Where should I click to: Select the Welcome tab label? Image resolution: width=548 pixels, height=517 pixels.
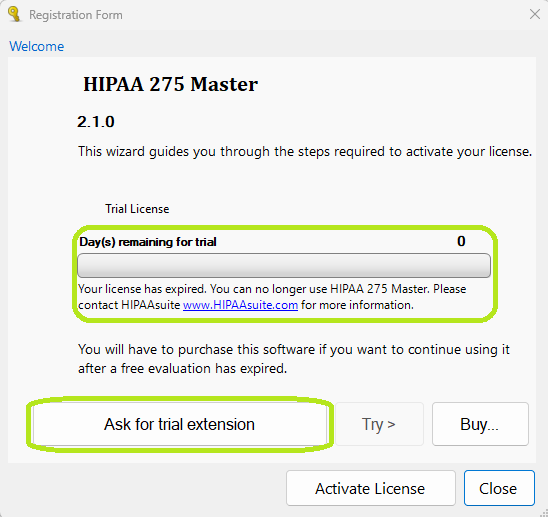37,46
